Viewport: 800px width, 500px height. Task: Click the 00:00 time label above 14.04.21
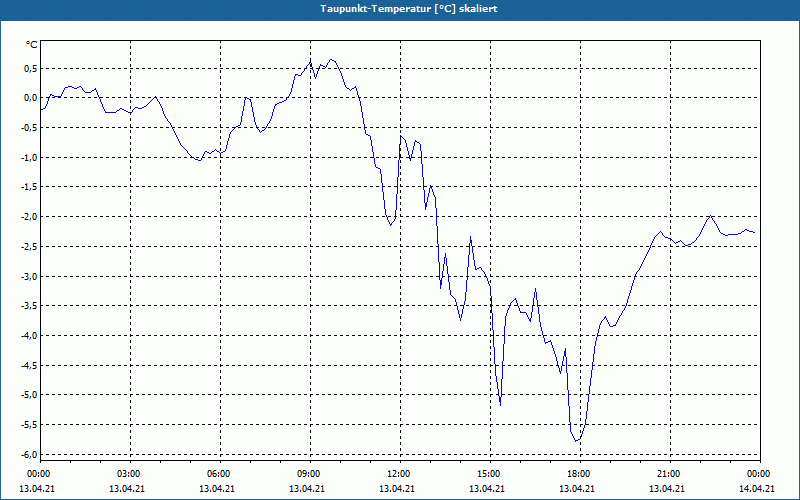tap(759, 474)
